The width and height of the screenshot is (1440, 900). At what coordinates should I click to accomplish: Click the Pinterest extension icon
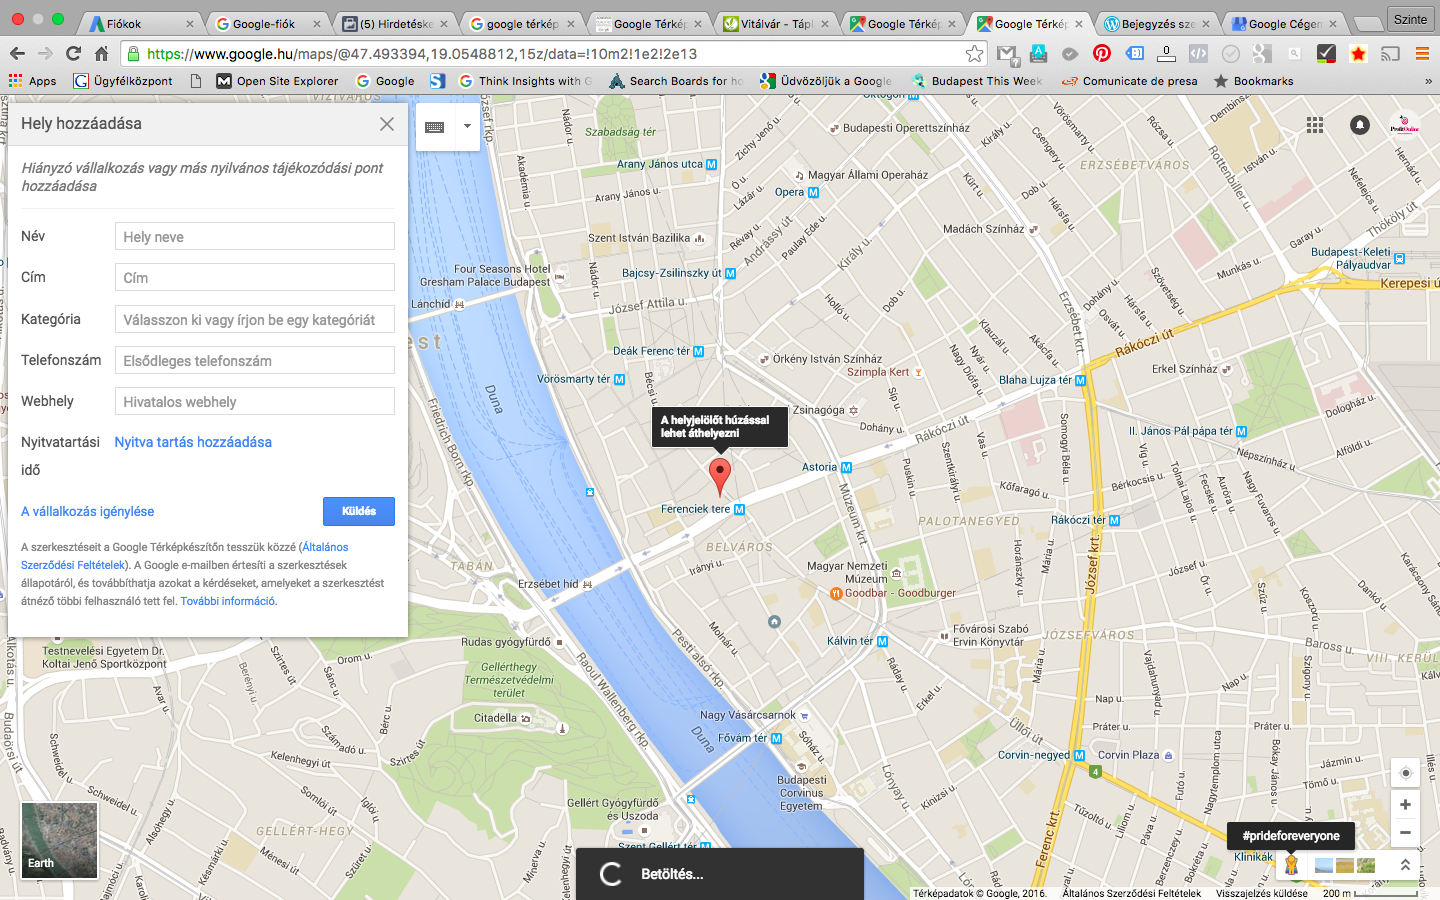coord(1101,54)
